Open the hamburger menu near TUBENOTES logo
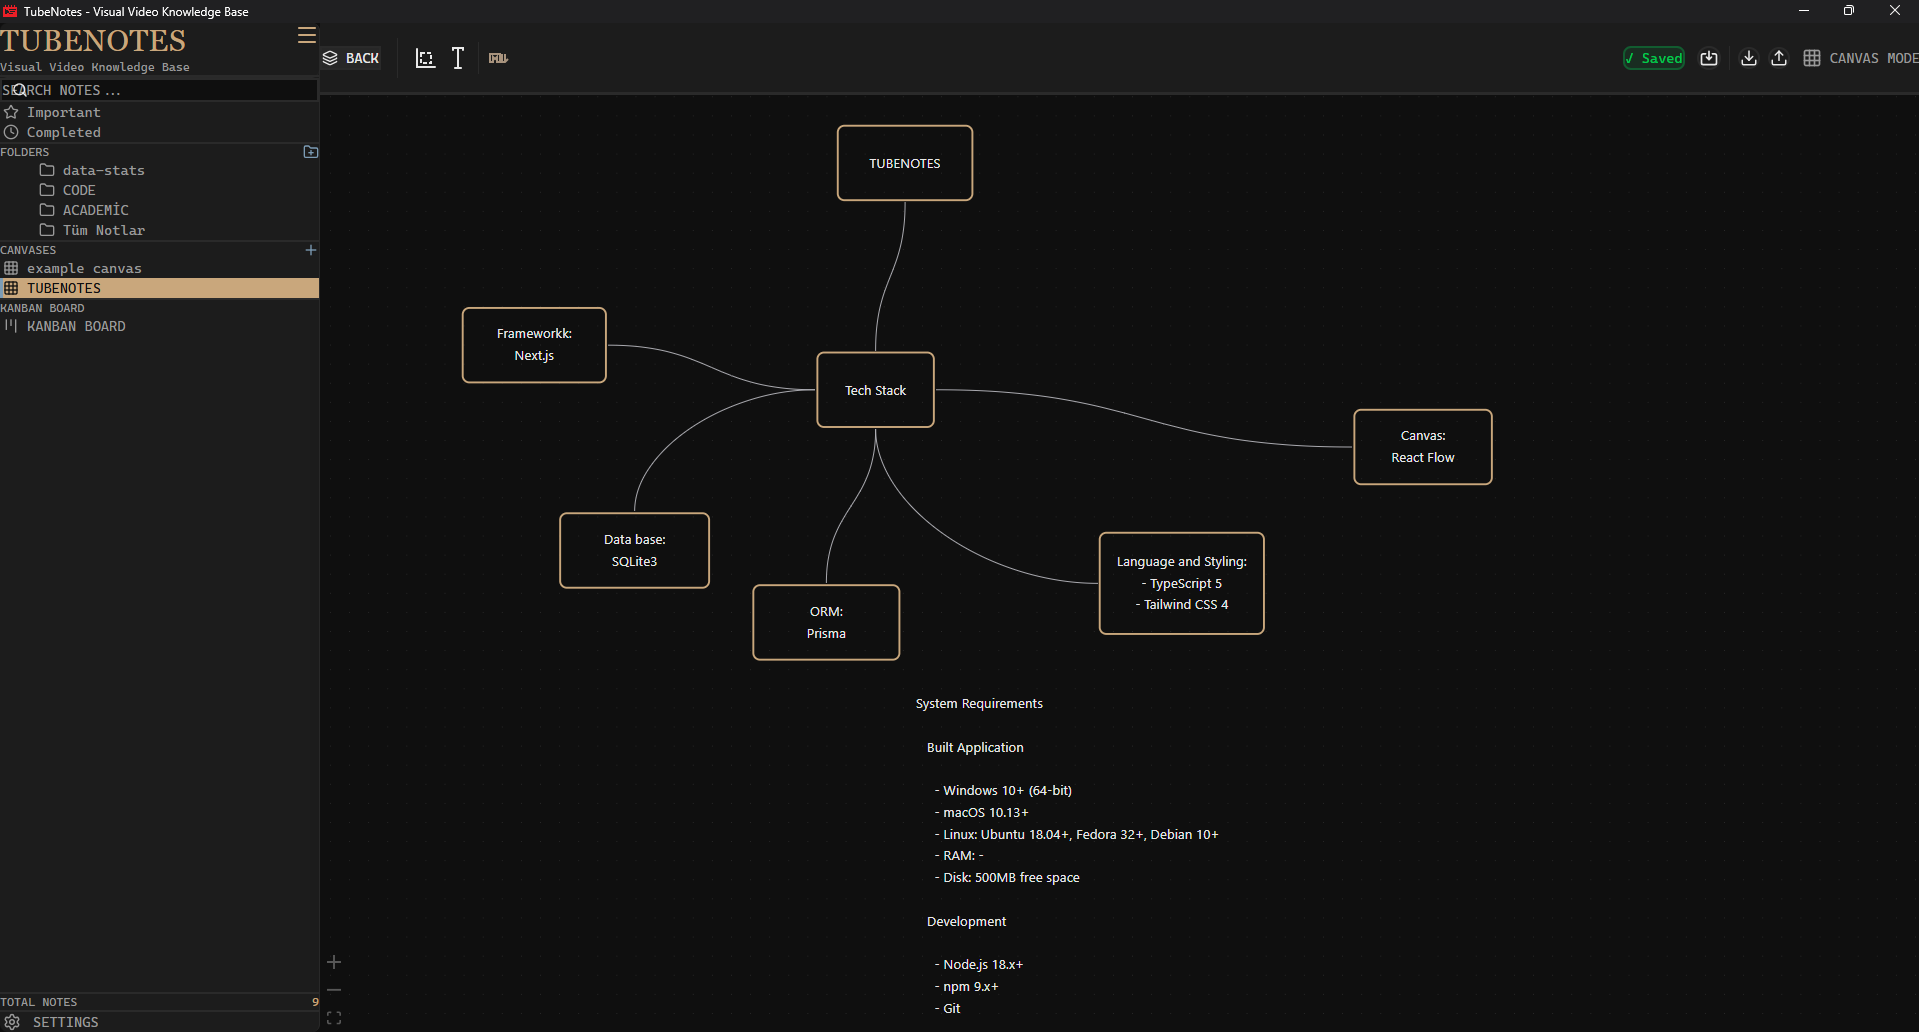Image resolution: width=1919 pixels, height=1032 pixels. click(x=306, y=34)
